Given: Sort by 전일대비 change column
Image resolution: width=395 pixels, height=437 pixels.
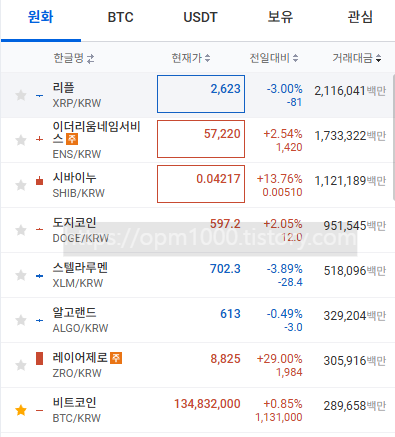Looking at the screenshot, I should pos(274,58).
